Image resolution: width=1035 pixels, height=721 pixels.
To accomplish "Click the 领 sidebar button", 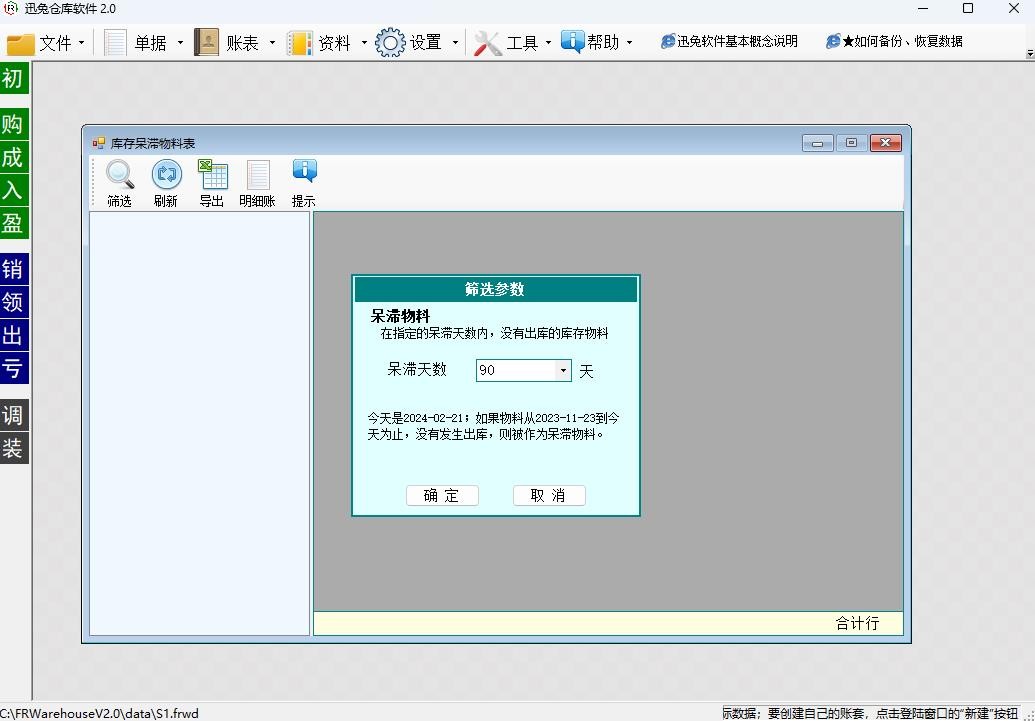I will tap(13, 302).
